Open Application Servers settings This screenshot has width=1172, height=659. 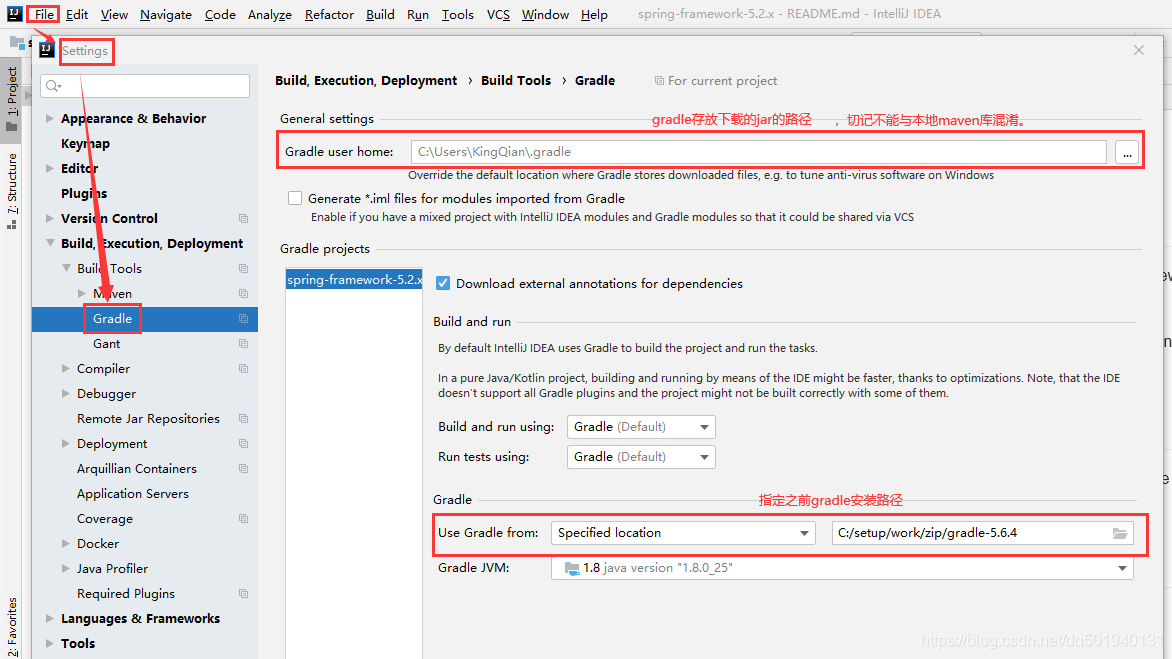(132, 494)
